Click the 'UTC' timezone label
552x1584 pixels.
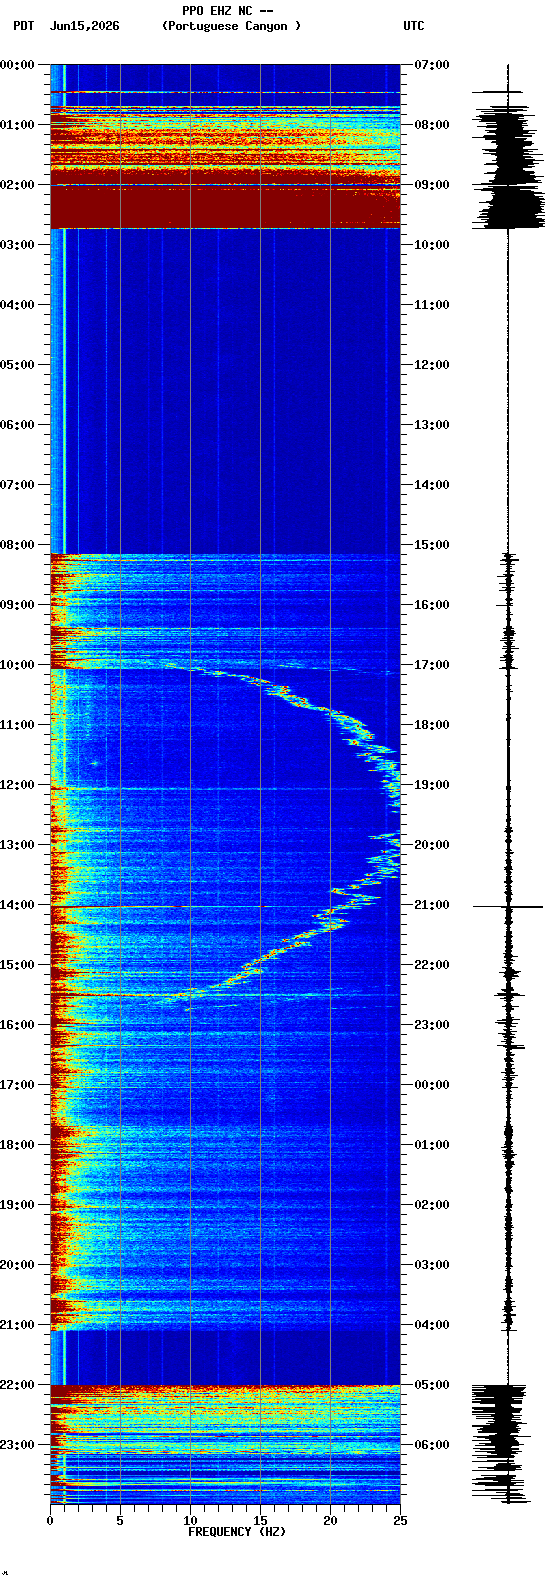pos(414,26)
